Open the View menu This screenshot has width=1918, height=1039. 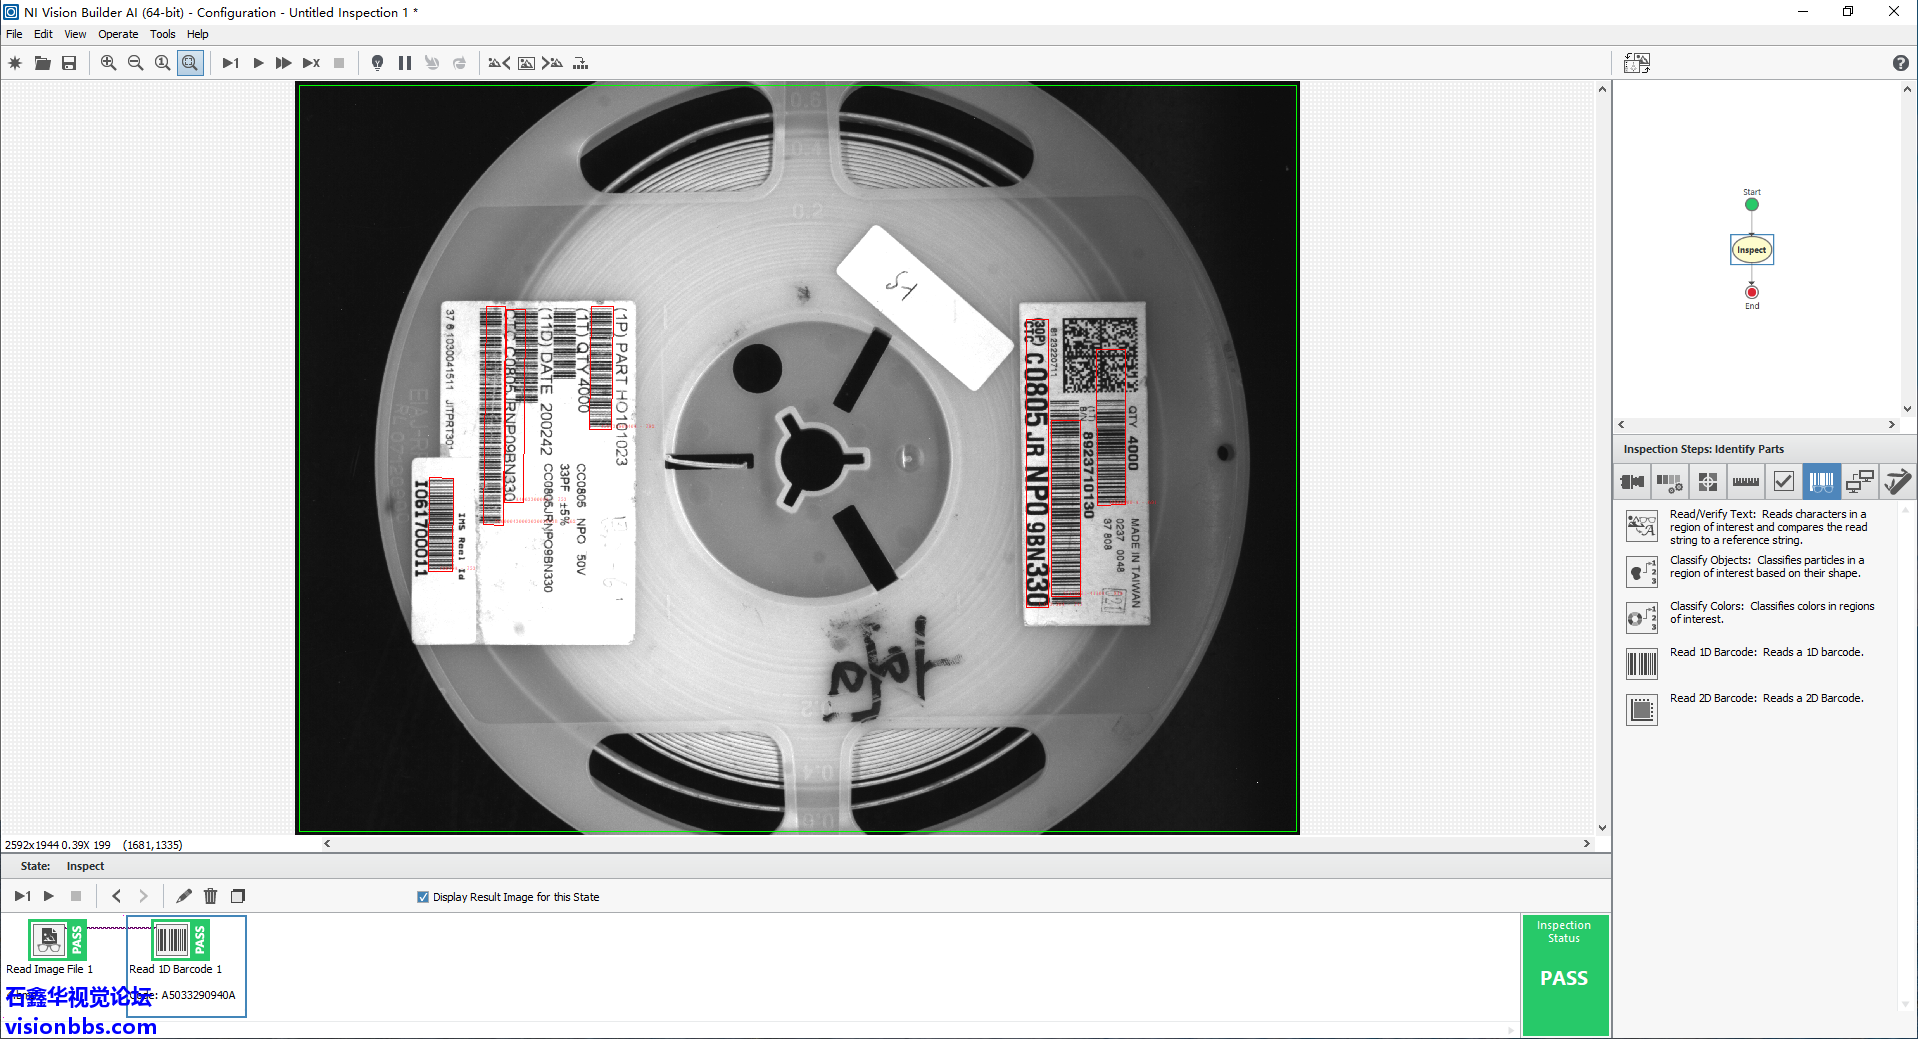(75, 34)
